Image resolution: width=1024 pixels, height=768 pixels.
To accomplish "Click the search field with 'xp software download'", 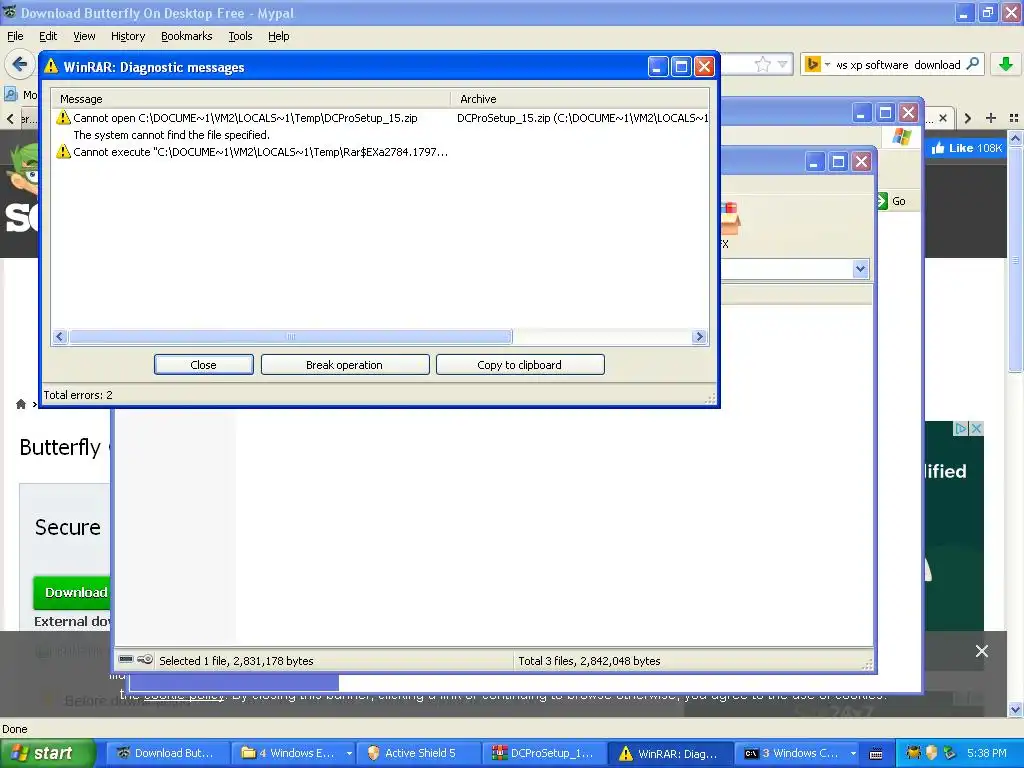I will (898, 65).
